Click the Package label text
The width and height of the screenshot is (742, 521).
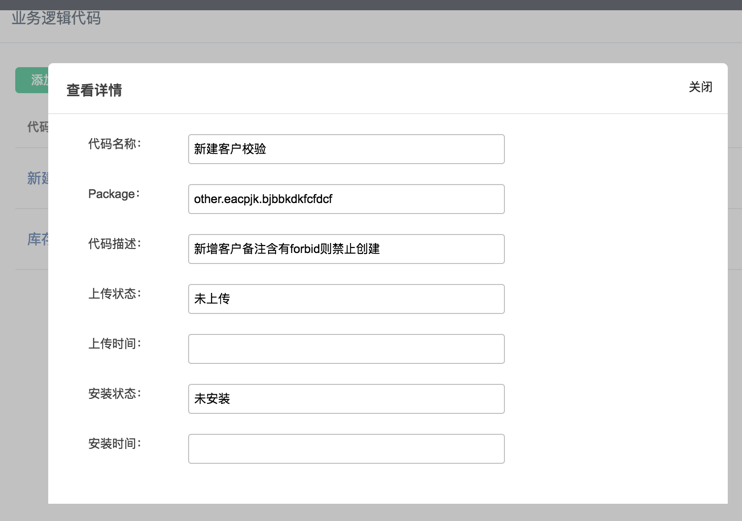(114, 194)
